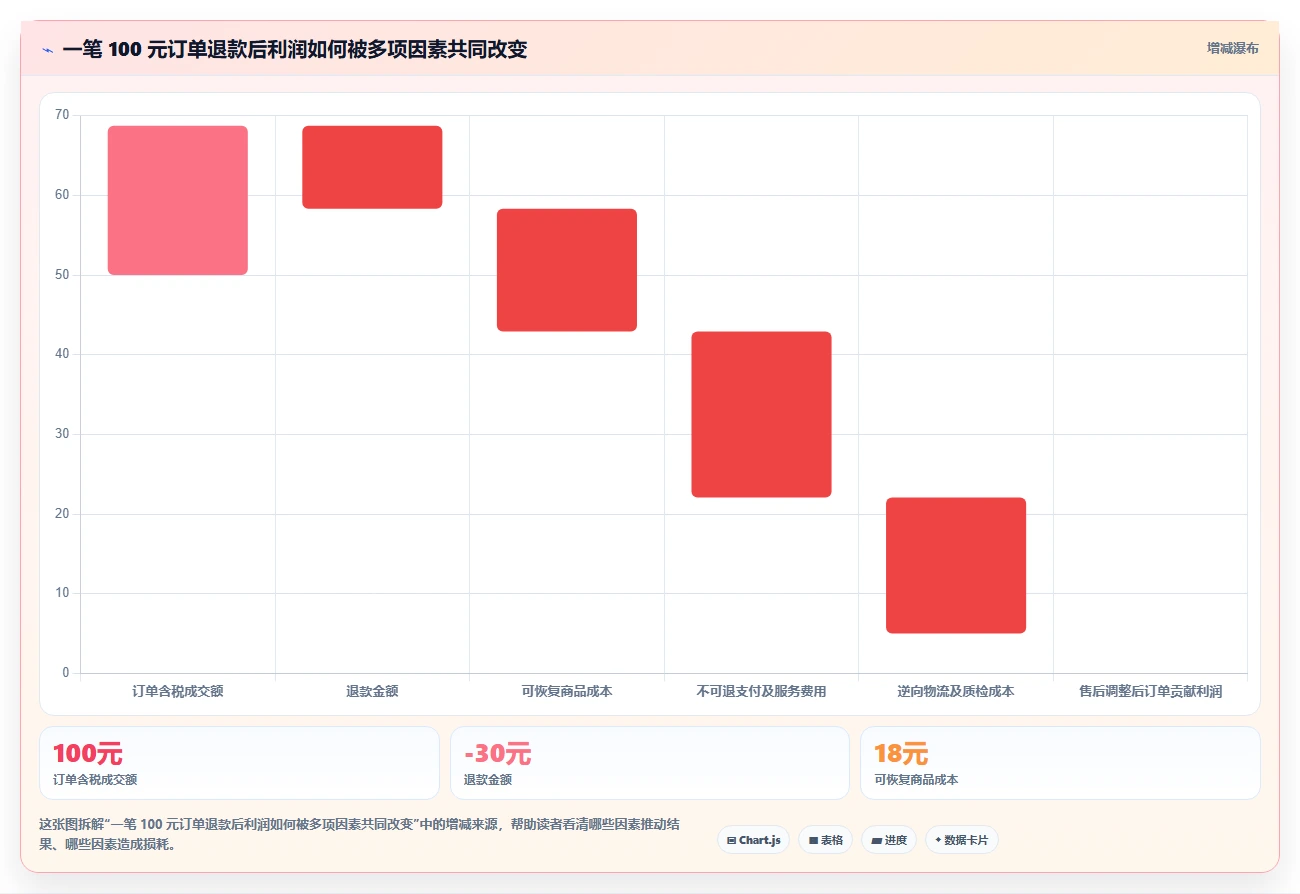Image resolution: width=1300 pixels, height=894 pixels.
Task: Click the x-axis label 不可退支付及服务费用
Action: click(761, 691)
